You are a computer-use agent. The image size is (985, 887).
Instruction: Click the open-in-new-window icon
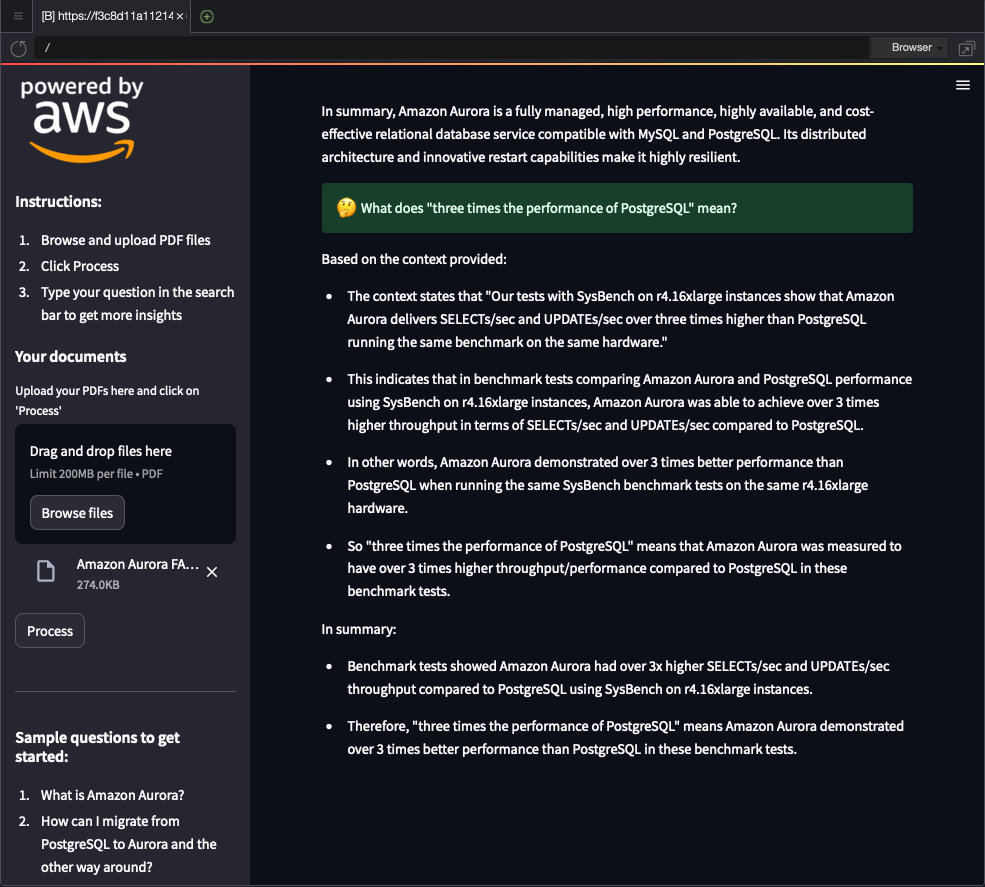click(966, 48)
